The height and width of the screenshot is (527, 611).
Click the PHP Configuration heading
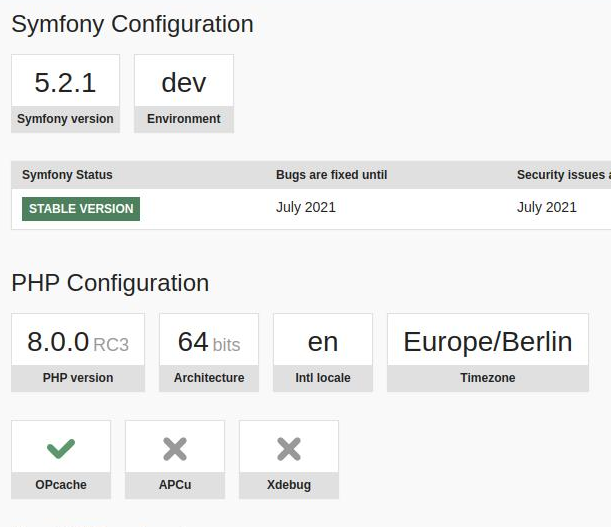tap(110, 283)
